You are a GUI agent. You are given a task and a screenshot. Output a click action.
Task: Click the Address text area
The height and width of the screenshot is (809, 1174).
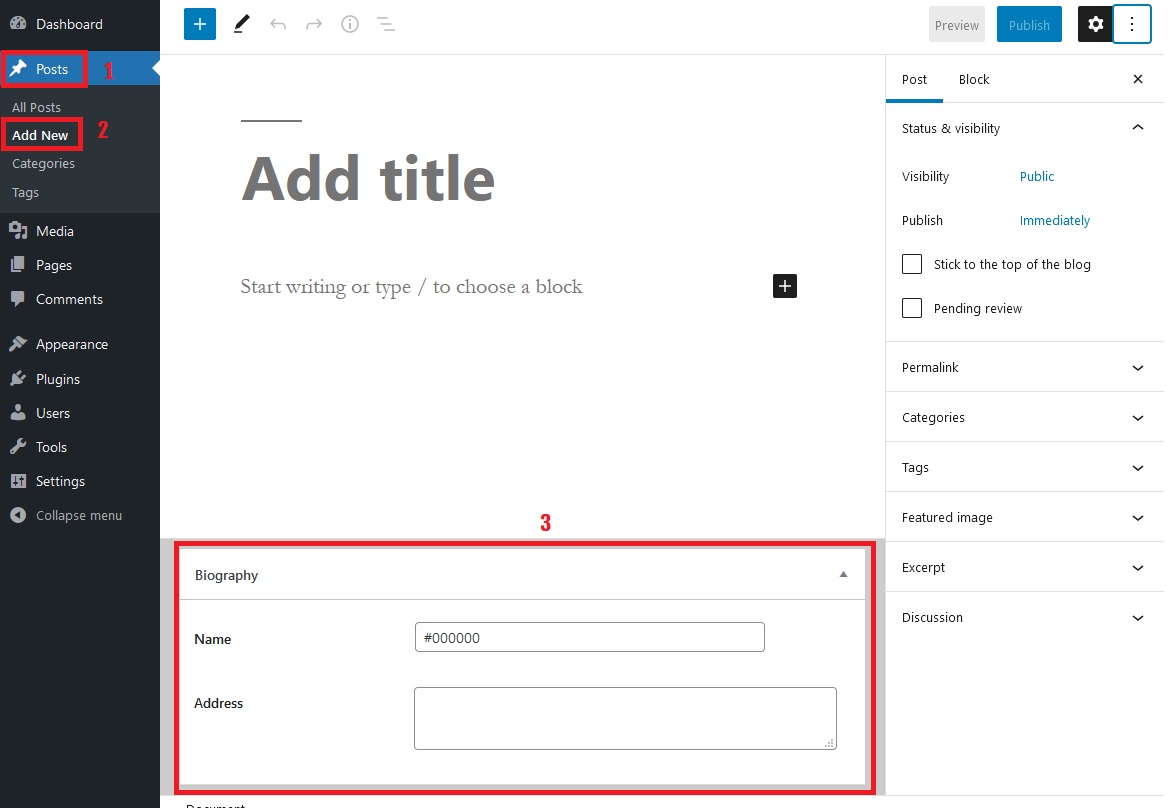[624, 718]
